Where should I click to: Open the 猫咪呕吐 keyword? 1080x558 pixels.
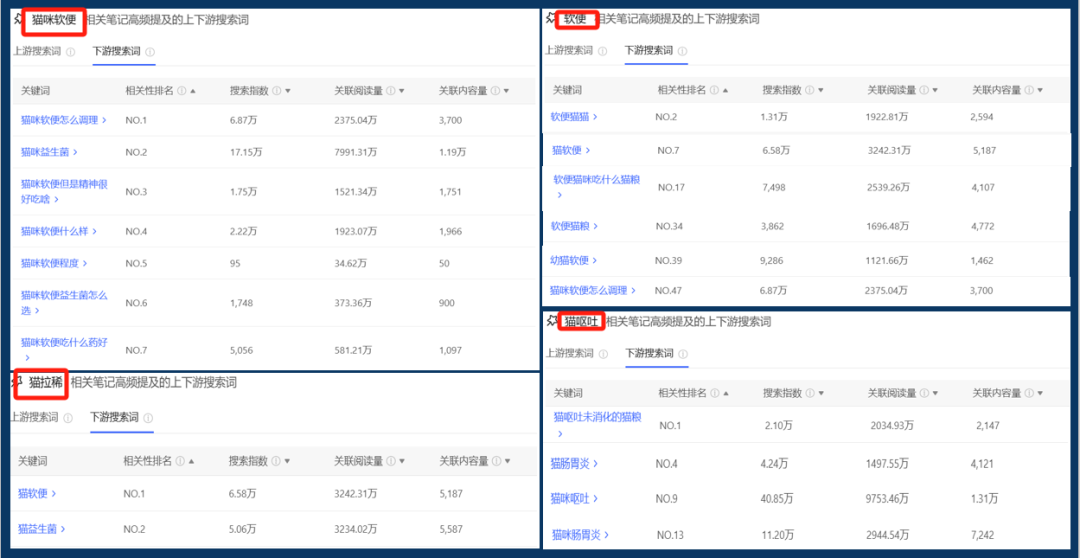[x=574, y=498]
